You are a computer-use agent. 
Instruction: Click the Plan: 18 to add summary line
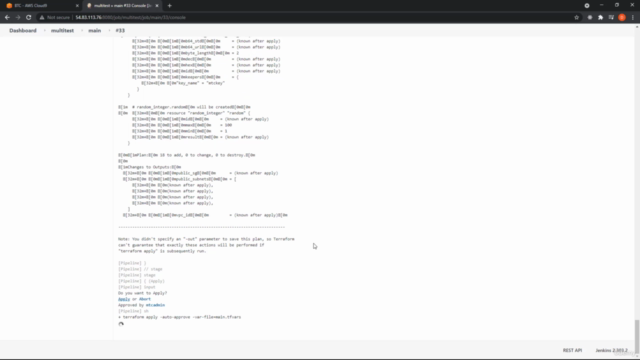pyautogui.click(x=187, y=155)
